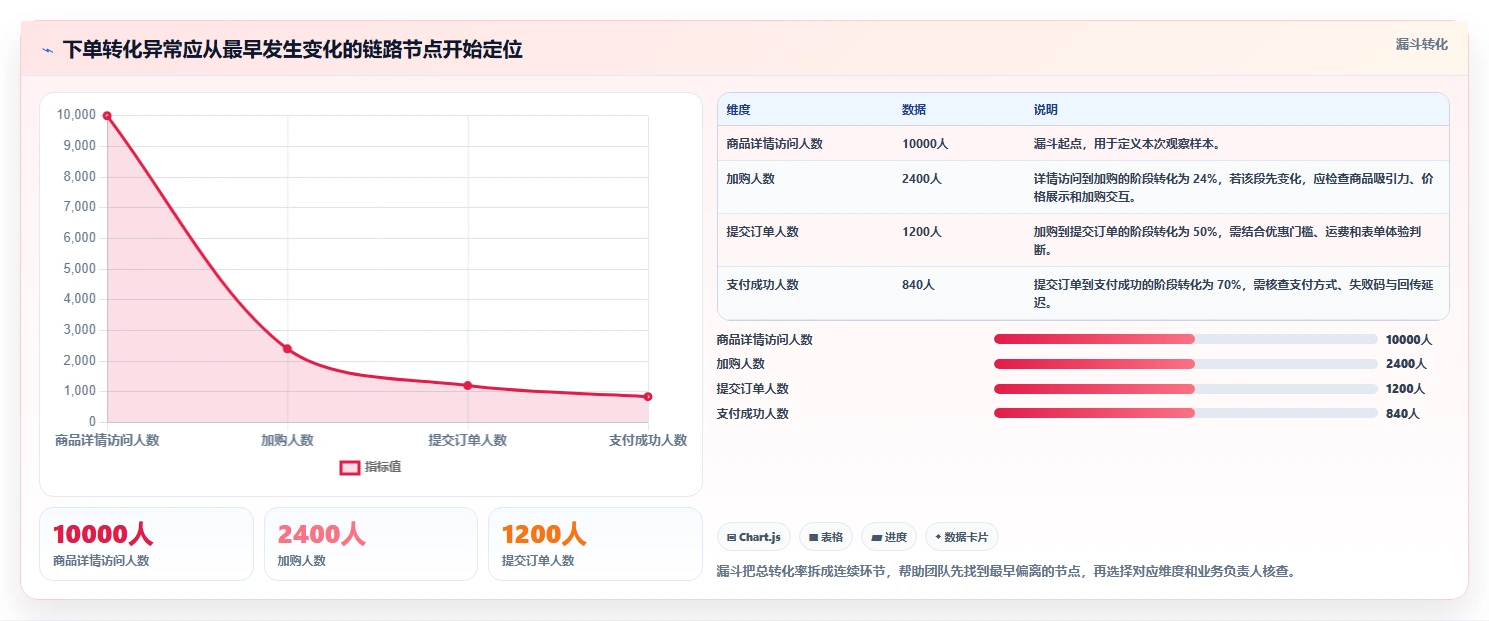Click the 10000人 data card
Screen dimensions: 1489x621
point(146,544)
